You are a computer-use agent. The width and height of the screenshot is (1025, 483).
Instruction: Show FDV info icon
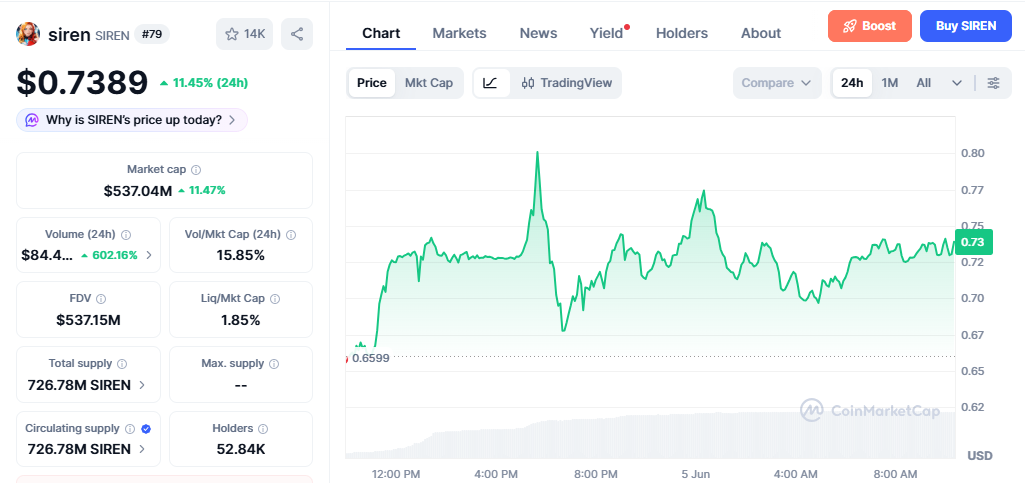click(x=101, y=299)
